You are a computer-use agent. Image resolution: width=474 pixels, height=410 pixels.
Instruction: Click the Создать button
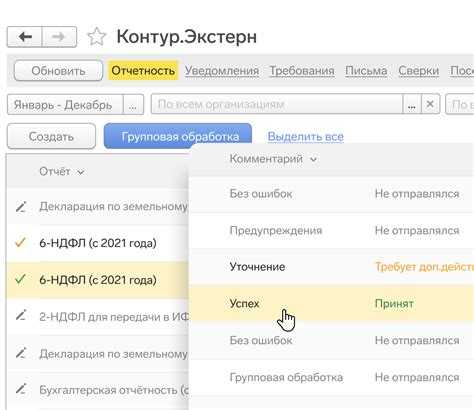(x=51, y=136)
